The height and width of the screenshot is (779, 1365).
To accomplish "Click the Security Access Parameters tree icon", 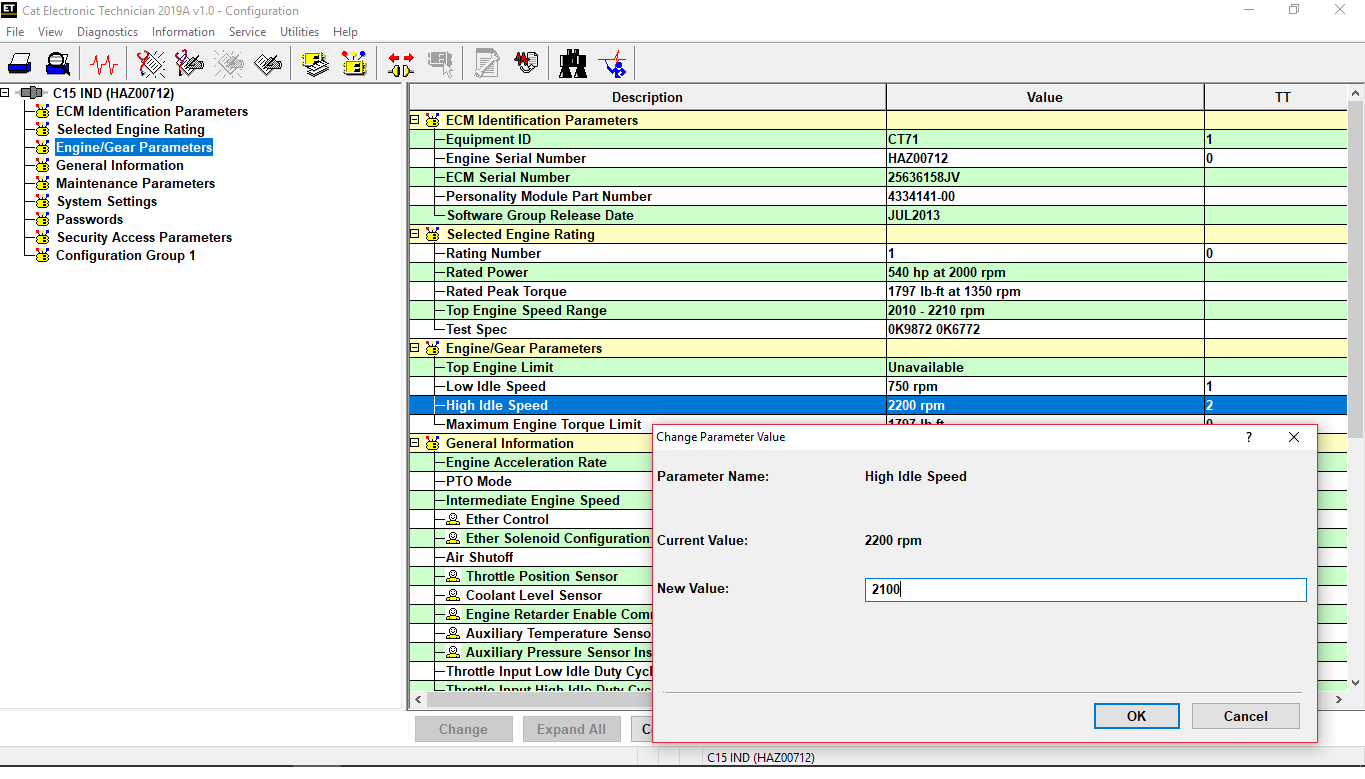I will [42, 238].
